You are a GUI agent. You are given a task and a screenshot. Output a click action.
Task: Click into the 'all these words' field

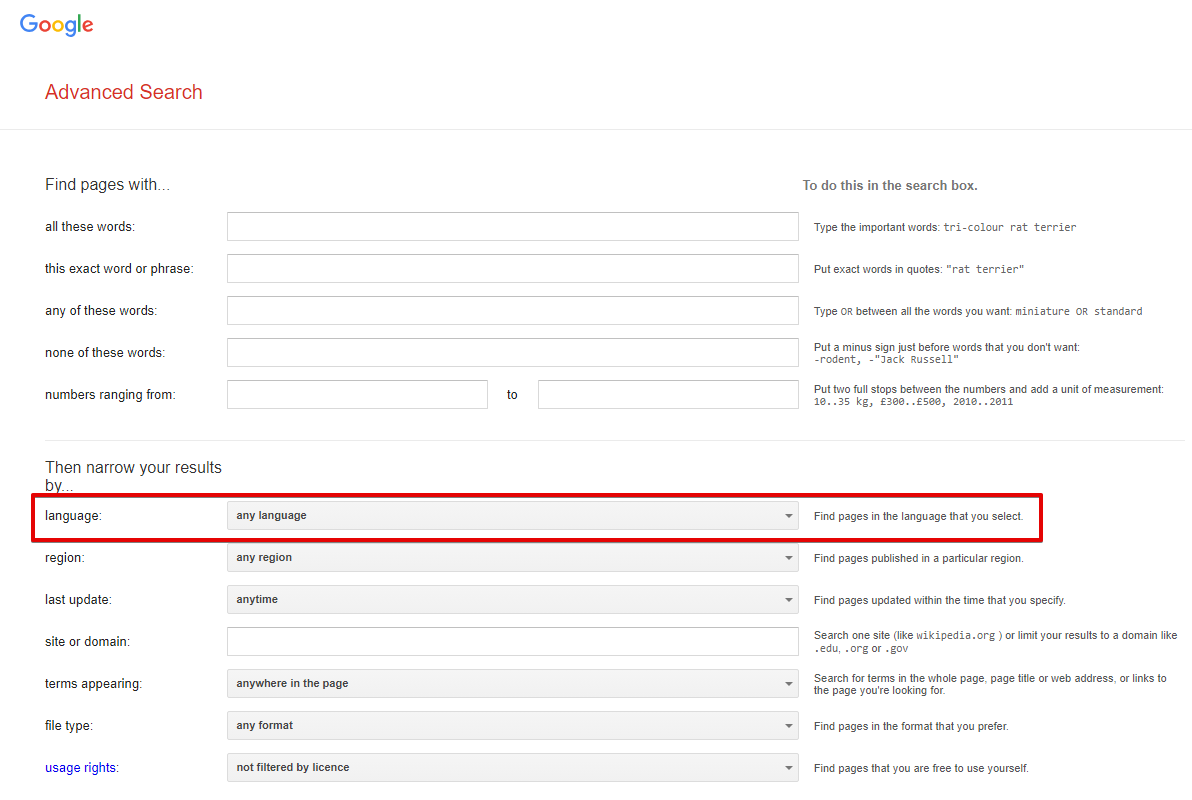[x=512, y=227]
